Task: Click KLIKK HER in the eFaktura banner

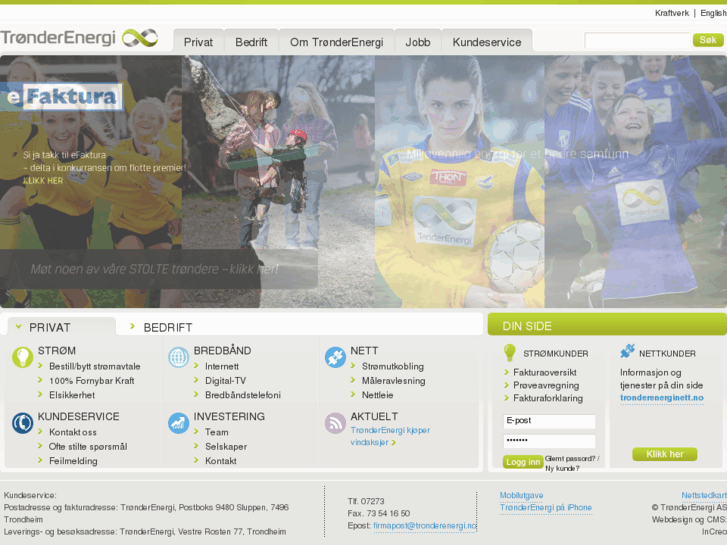Action: click(43, 181)
